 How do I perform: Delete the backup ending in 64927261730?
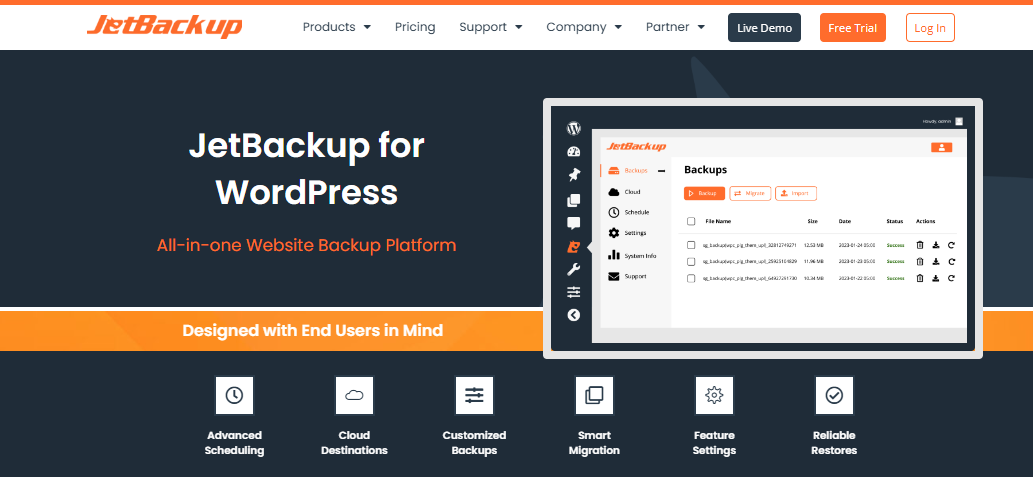(920, 278)
